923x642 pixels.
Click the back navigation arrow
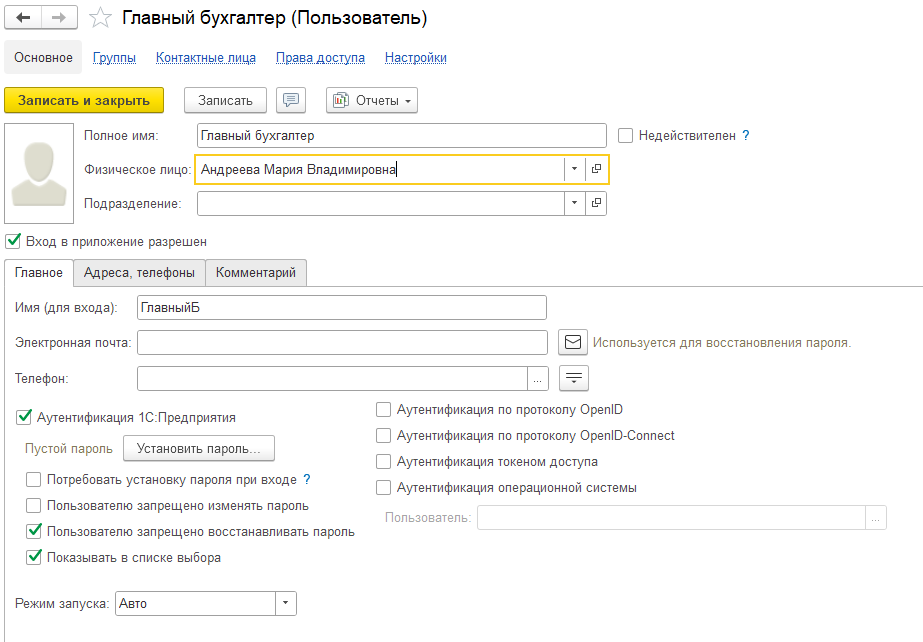click(x=23, y=18)
